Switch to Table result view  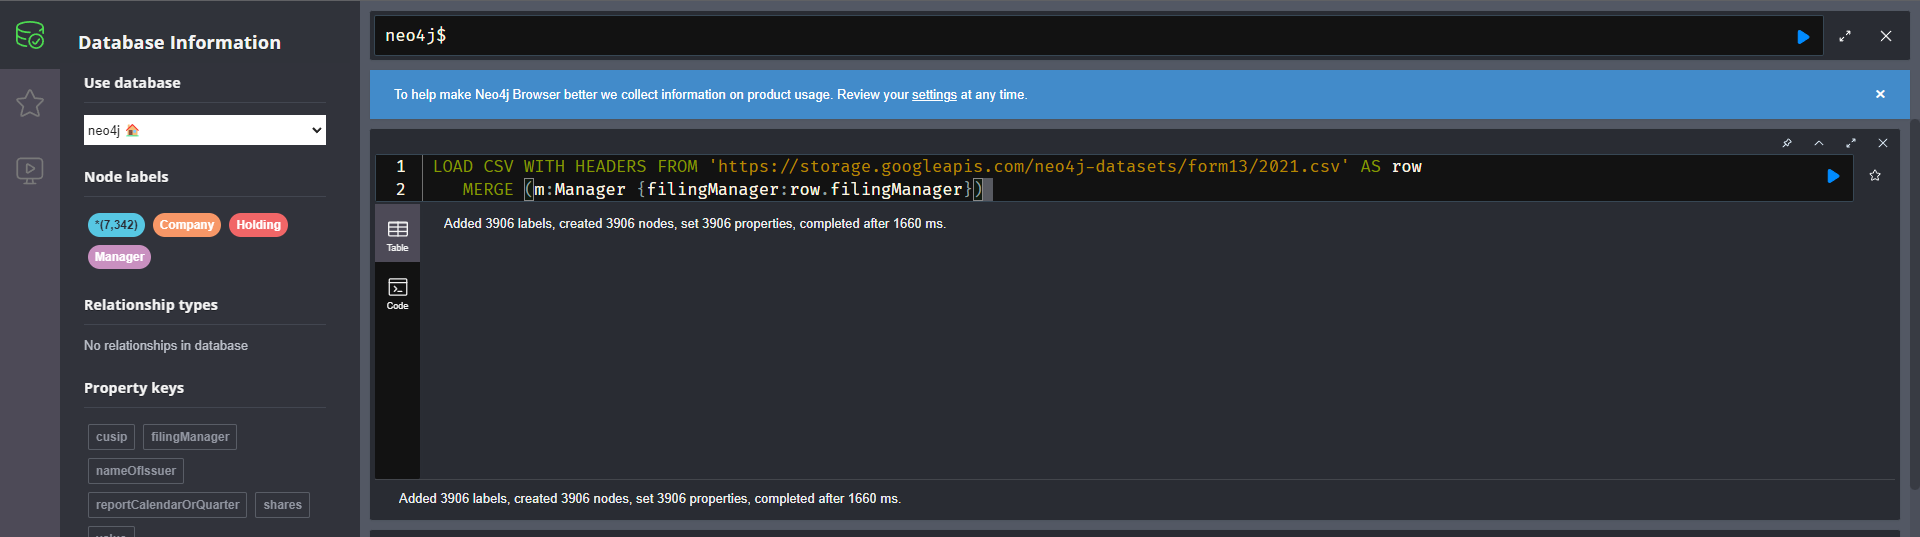[398, 235]
